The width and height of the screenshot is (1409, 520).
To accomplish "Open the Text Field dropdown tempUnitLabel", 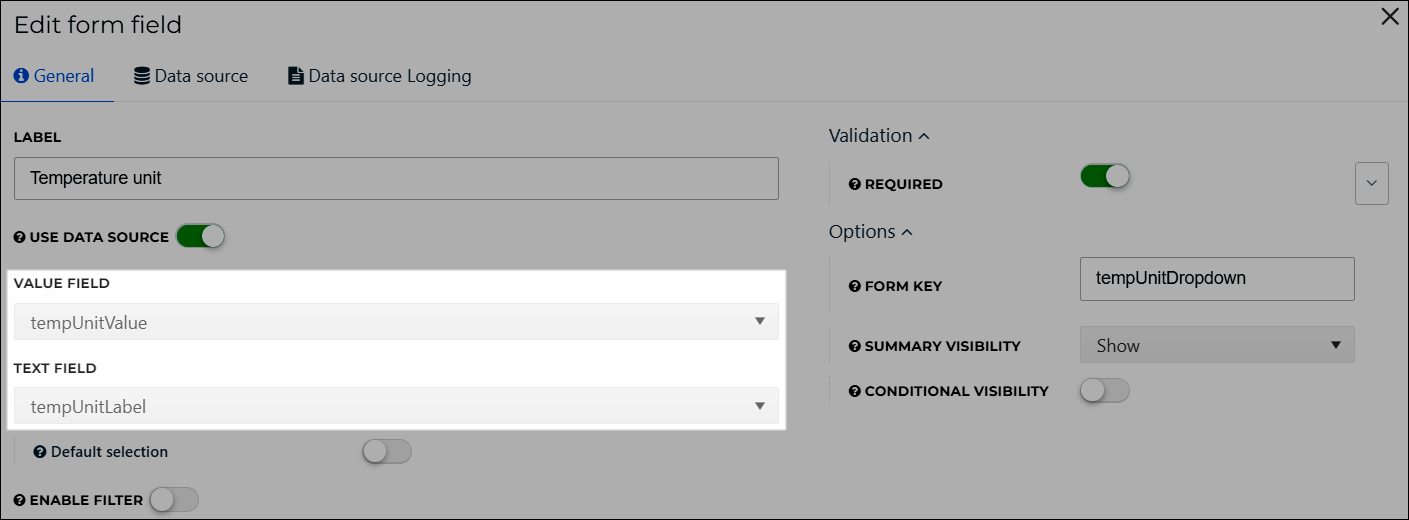I will (396, 406).
